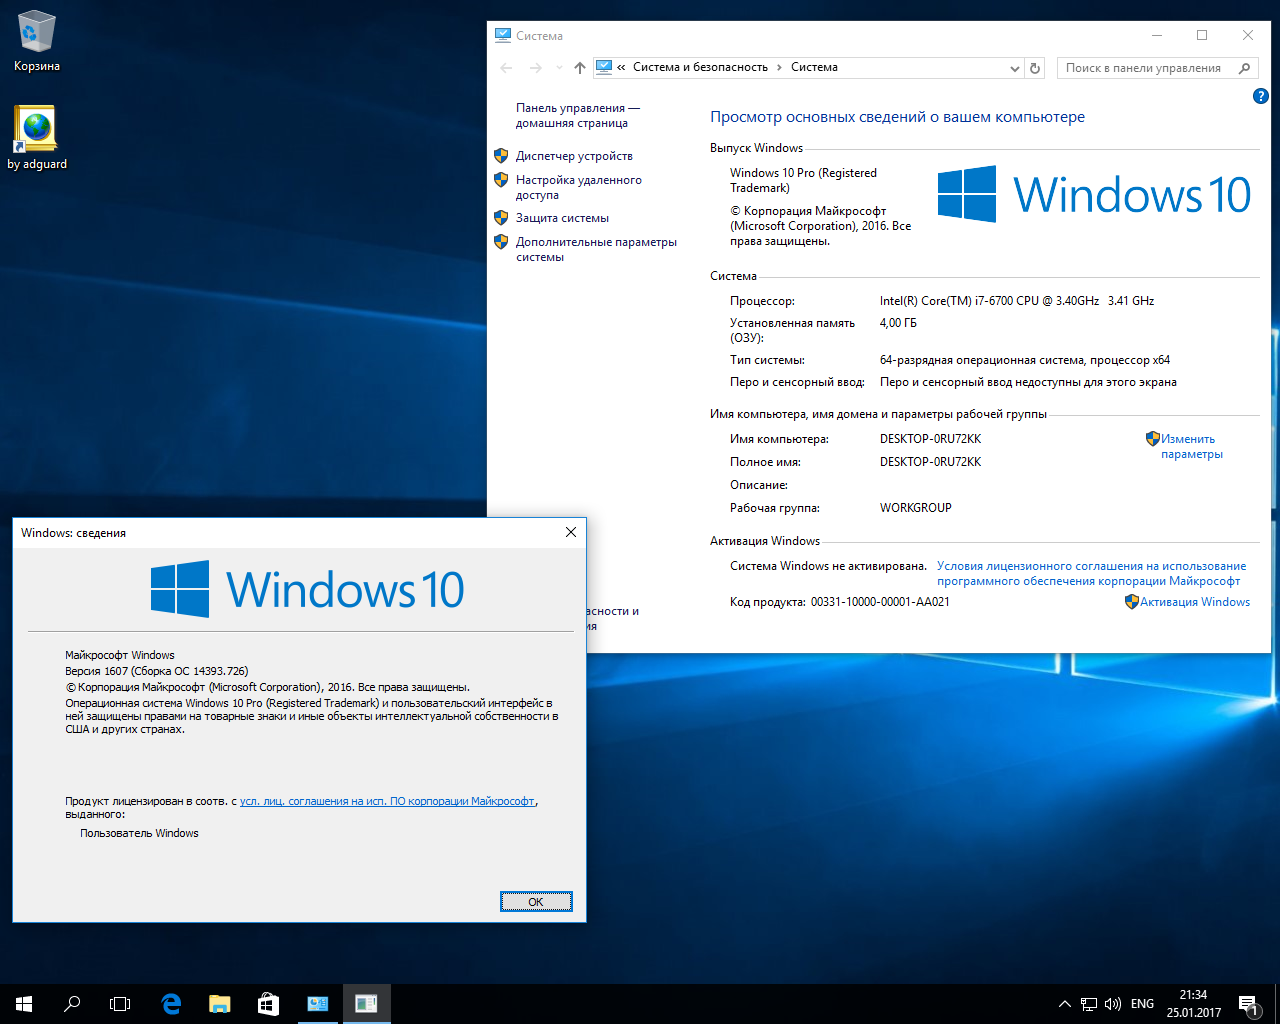Open Microsoft license terms link in Система window
The width and height of the screenshot is (1280, 1024).
coord(1091,573)
